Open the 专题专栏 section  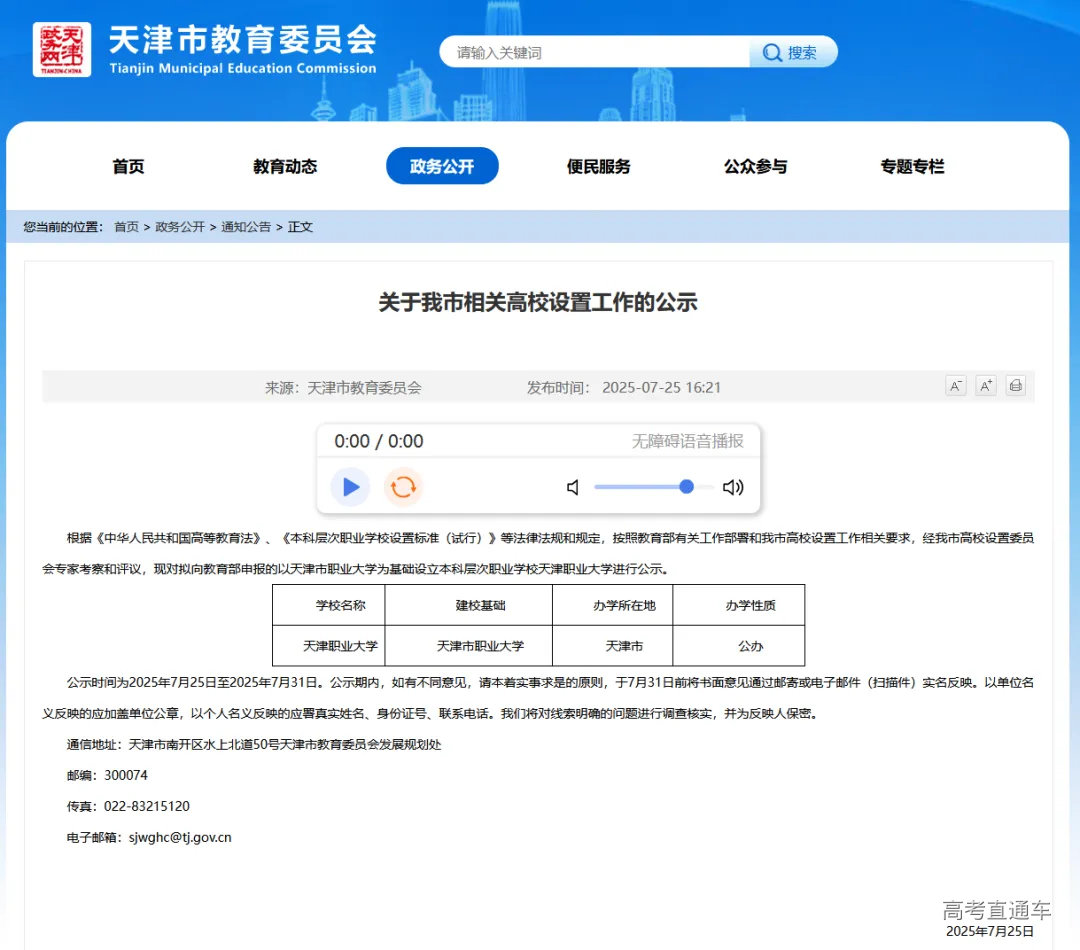click(x=910, y=166)
